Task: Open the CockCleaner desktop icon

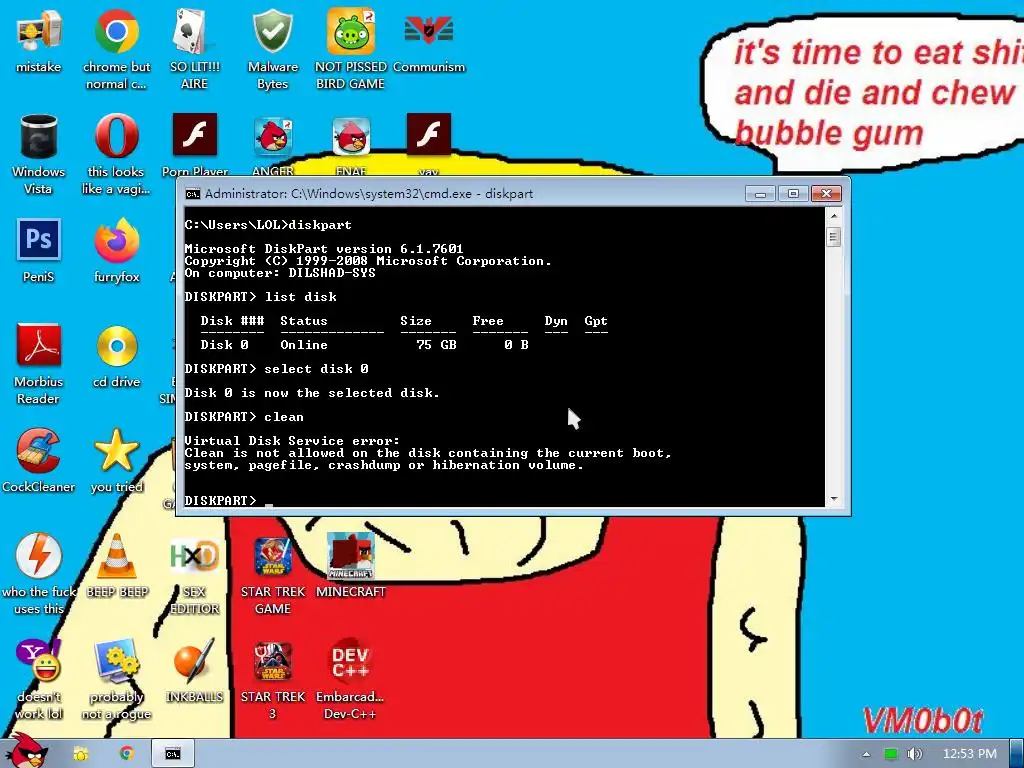Action: [x=39, y=461]
